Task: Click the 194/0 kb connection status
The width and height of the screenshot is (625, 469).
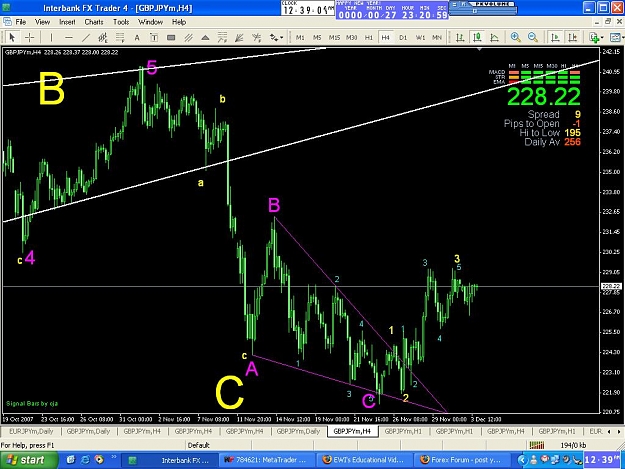Action: click(x=573, y=445)
